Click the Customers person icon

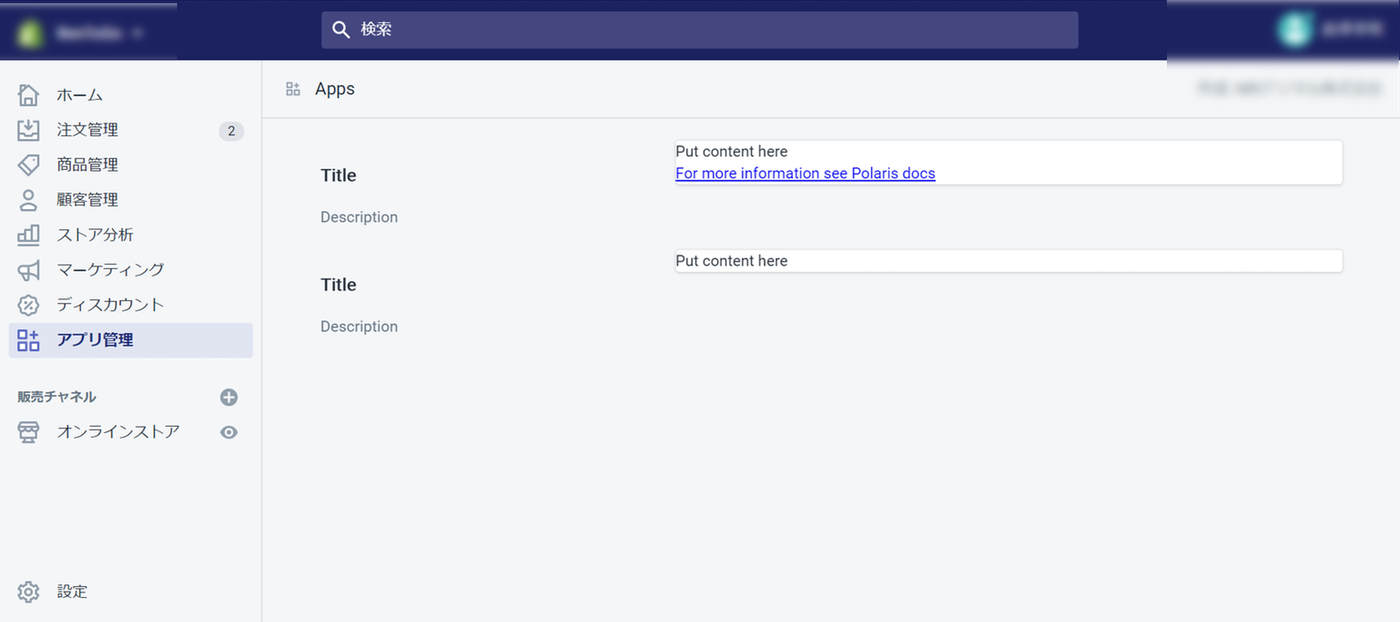(x=29, y=200)
